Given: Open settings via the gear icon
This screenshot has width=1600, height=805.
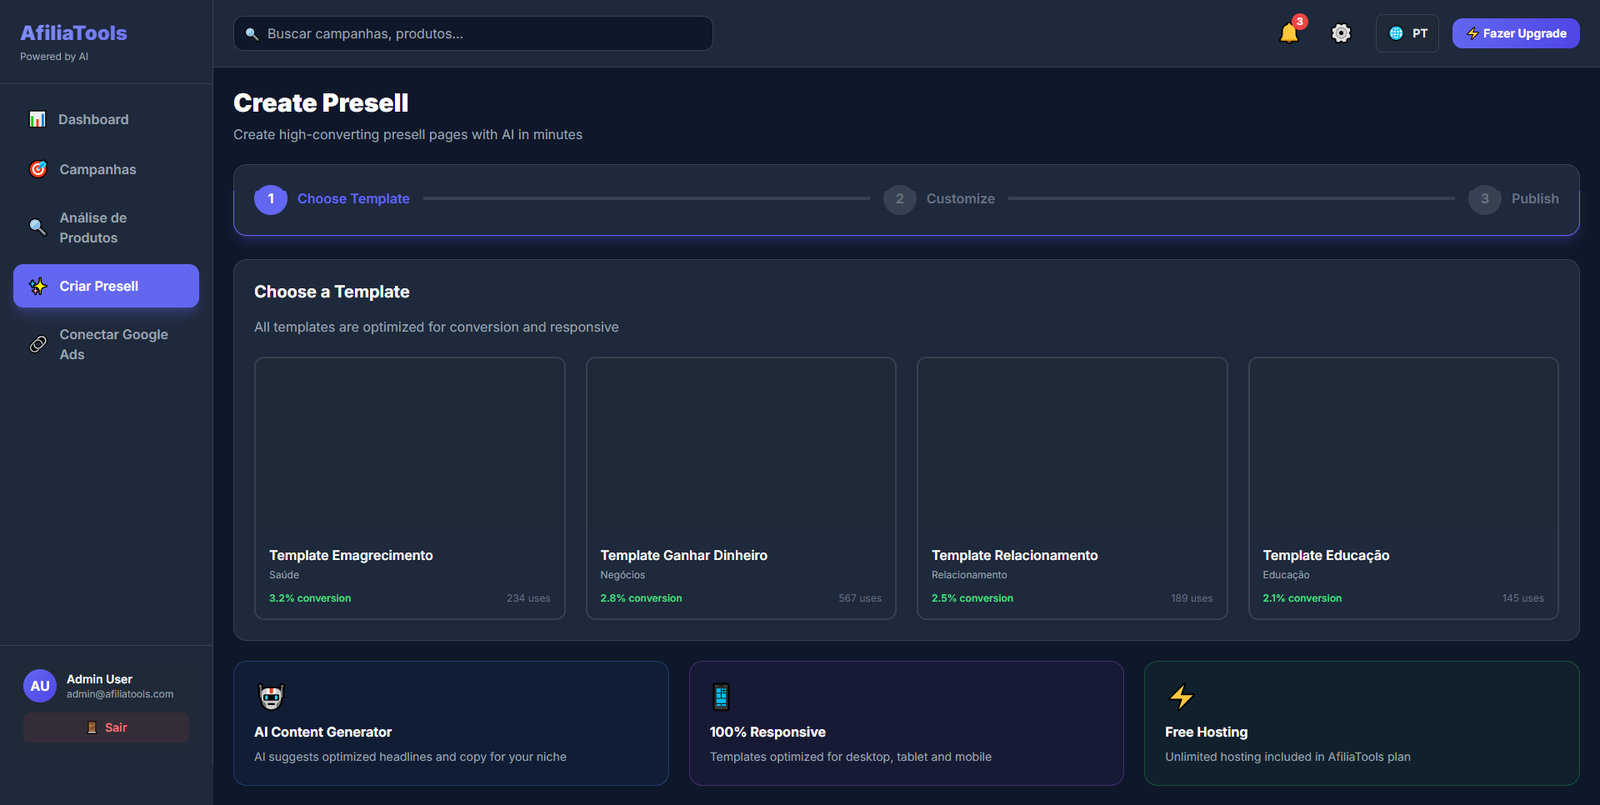Looking at the screenshot, I should click(1341, 33).
